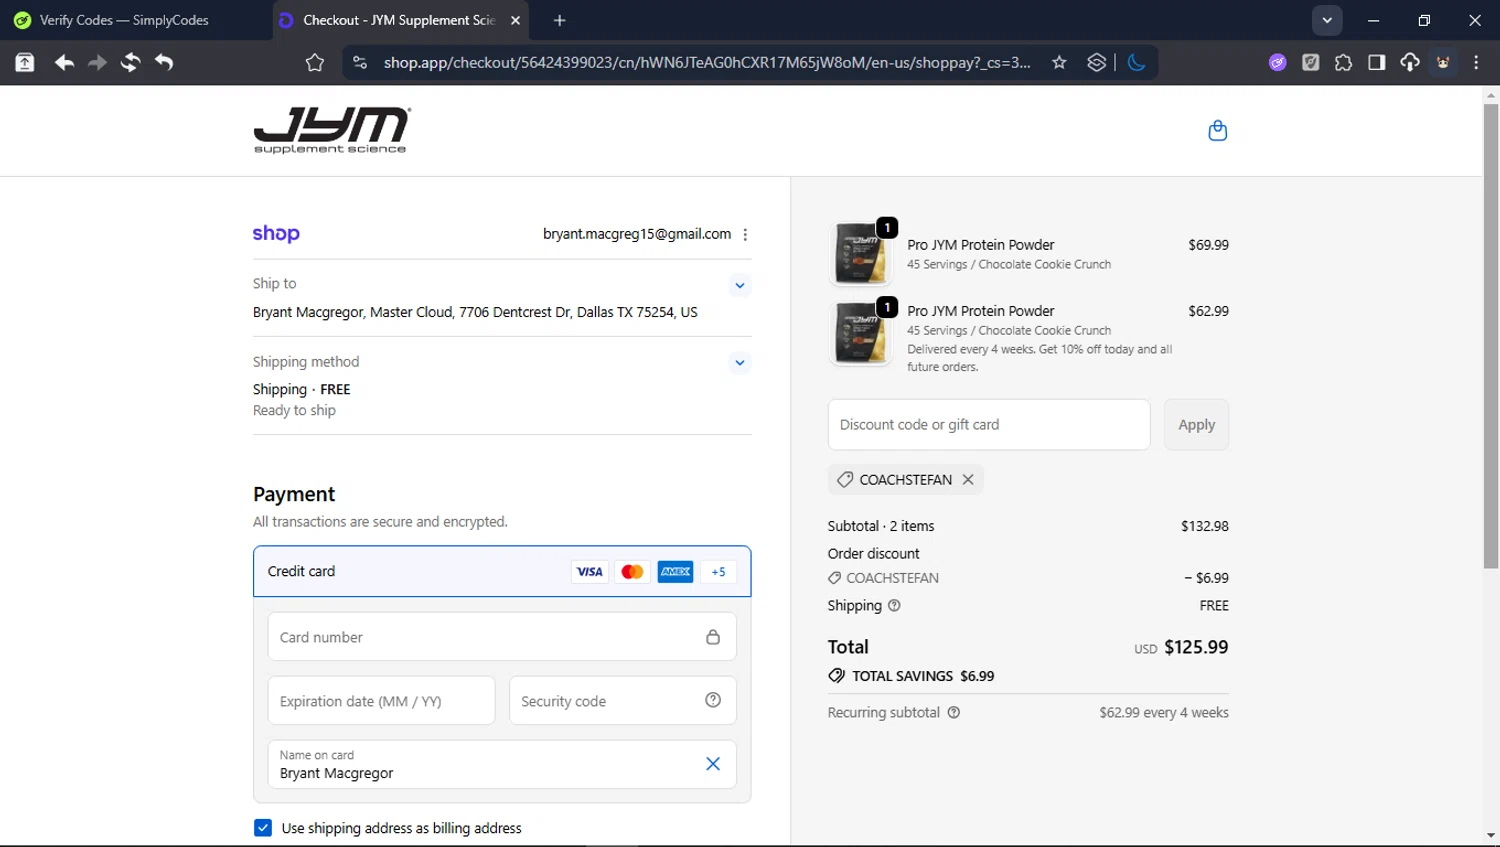Open the browser three-dot menu

tap(1477, 62)
